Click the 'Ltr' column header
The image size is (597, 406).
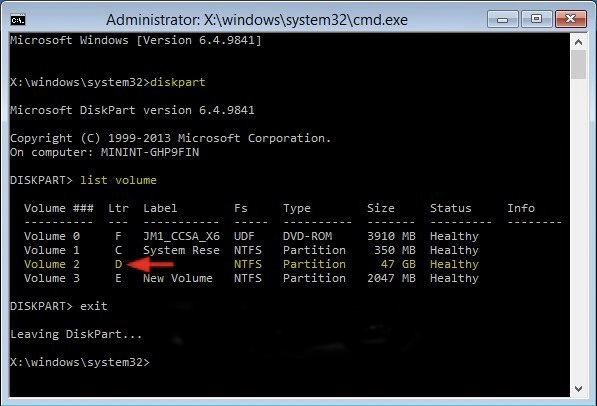pyautogui.click(x=118, y=208)
